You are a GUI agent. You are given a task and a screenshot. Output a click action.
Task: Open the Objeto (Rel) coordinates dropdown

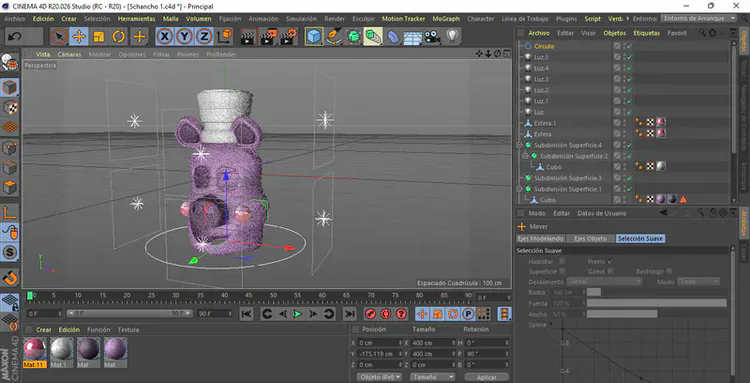pos(380,377)
